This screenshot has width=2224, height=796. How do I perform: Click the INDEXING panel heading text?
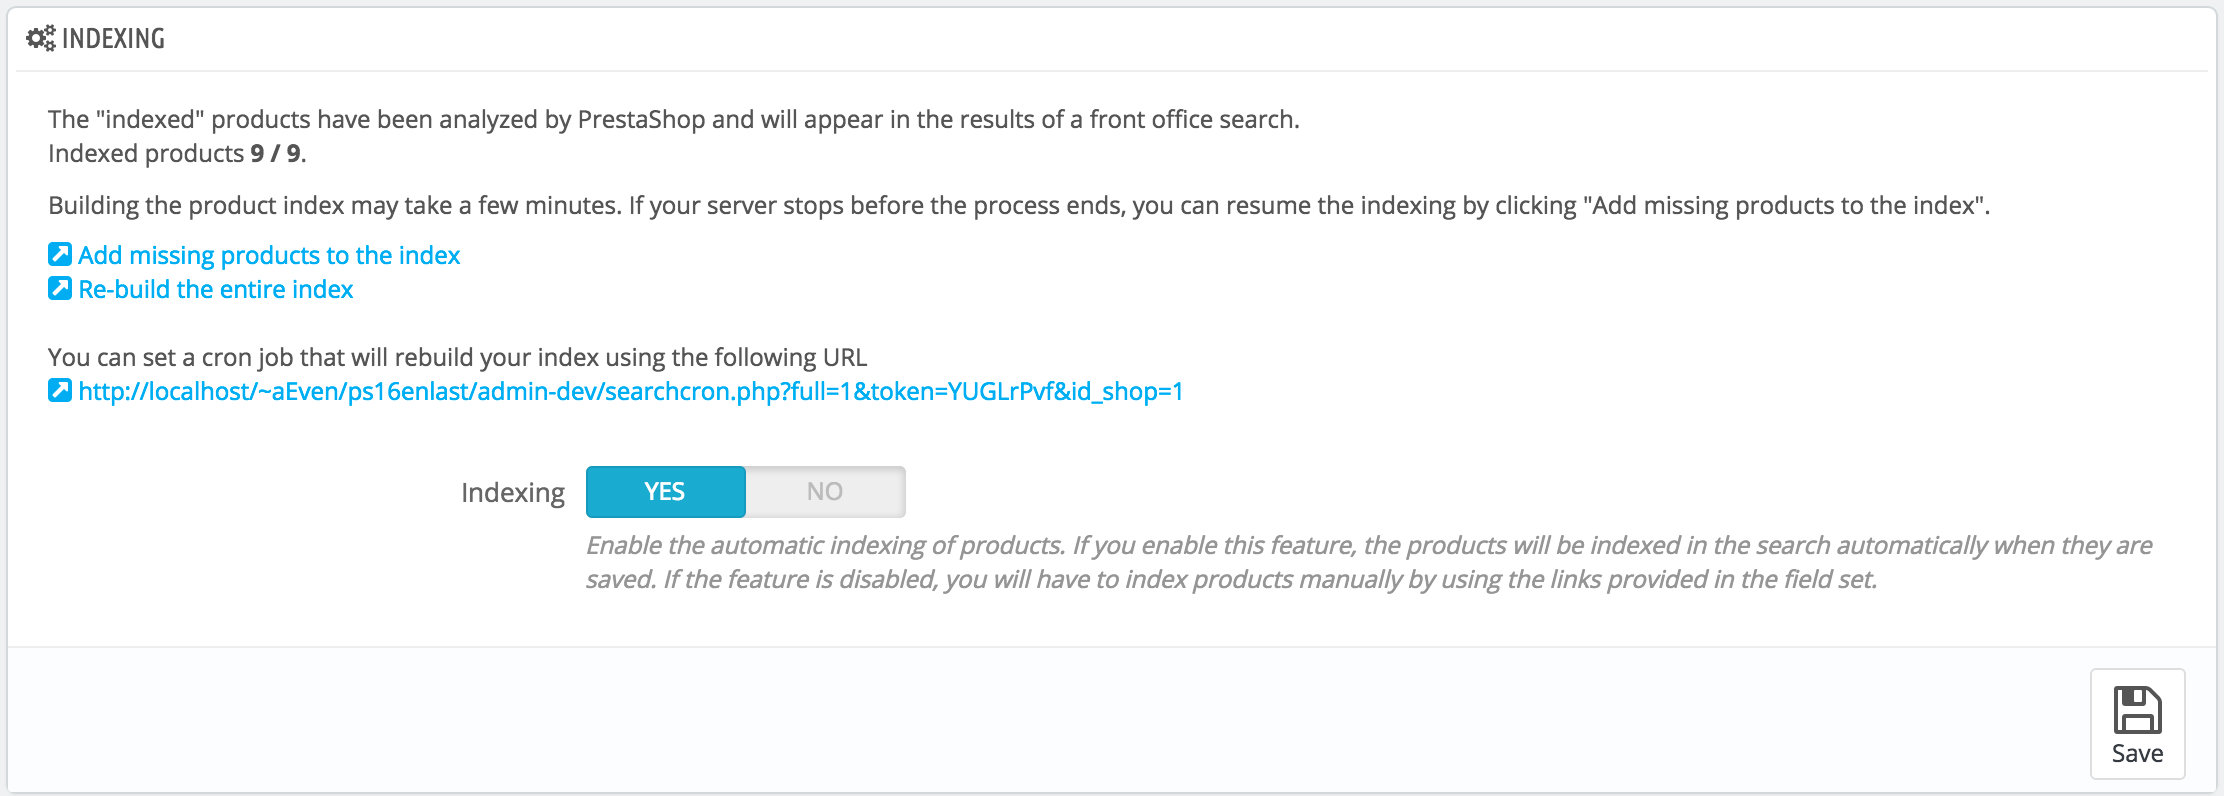113,39
